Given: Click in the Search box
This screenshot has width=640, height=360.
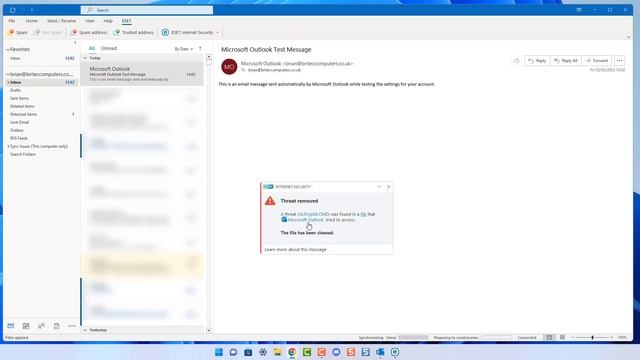Looking at the screenshot, I should click(147, 10).
